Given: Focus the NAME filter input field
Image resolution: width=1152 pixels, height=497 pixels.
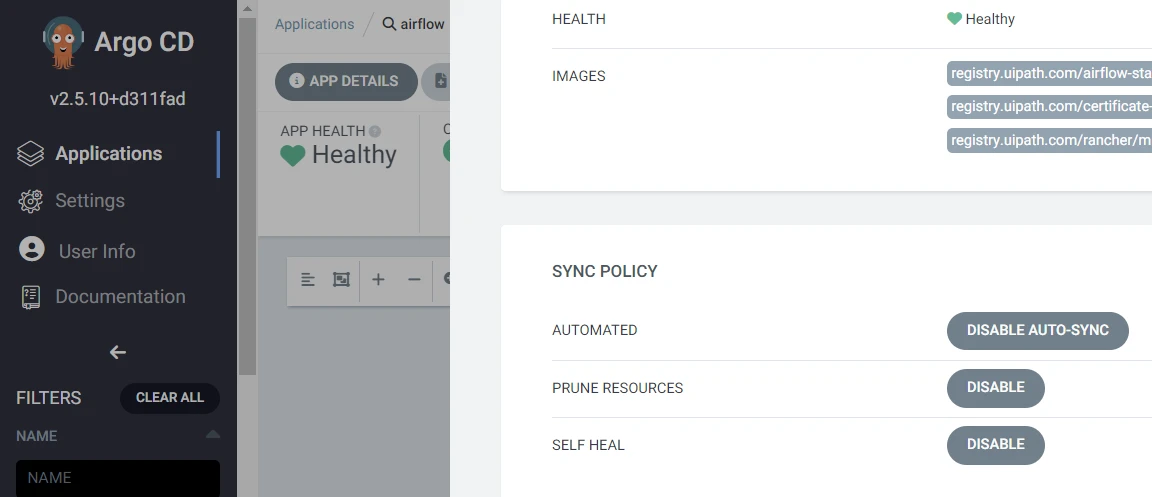Looking at the screenshot, I should click(x=118, y=478).
